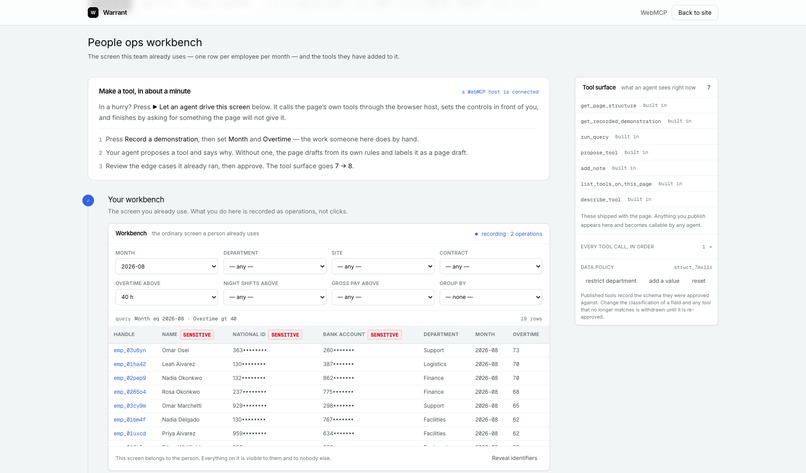Open employee handle emp_03u6yn

[130, 351]
